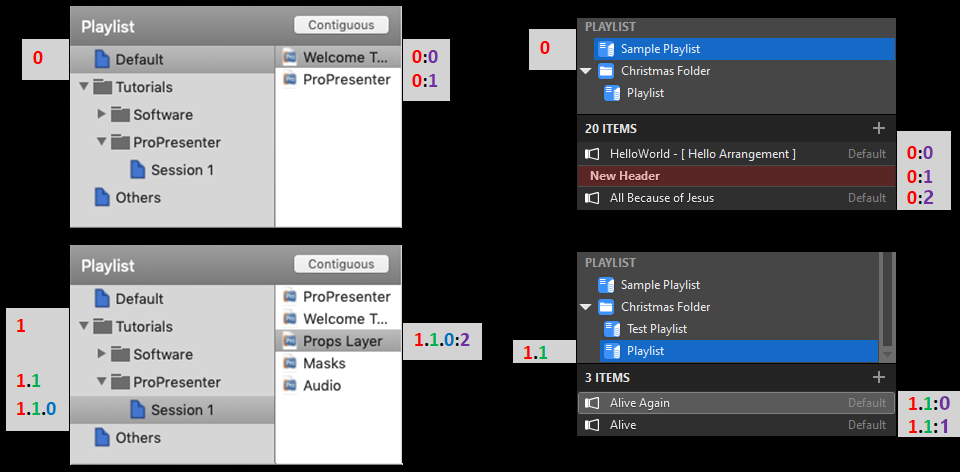Image resolution: width=960 pixels, height=472 pixels.
Task: Open the Masks item
Action: 324,363
